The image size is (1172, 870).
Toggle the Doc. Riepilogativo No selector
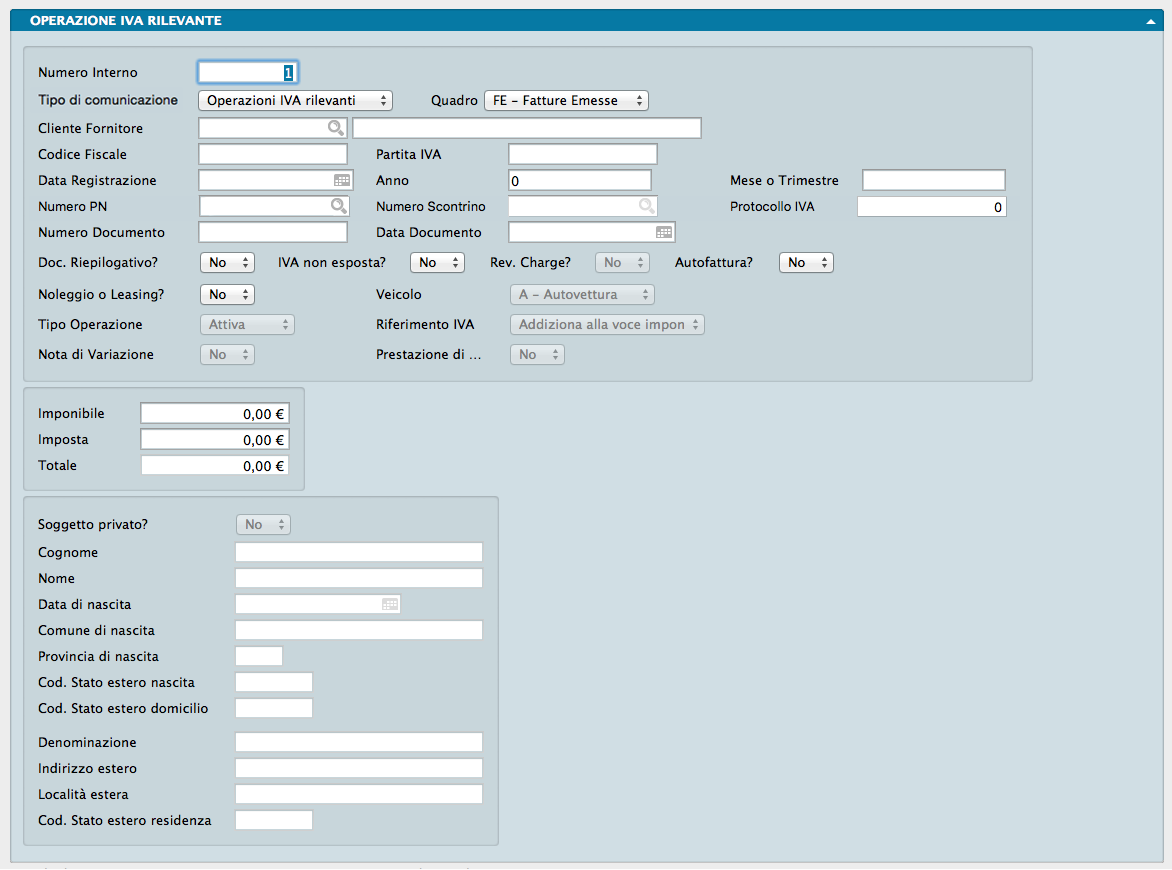227,262
